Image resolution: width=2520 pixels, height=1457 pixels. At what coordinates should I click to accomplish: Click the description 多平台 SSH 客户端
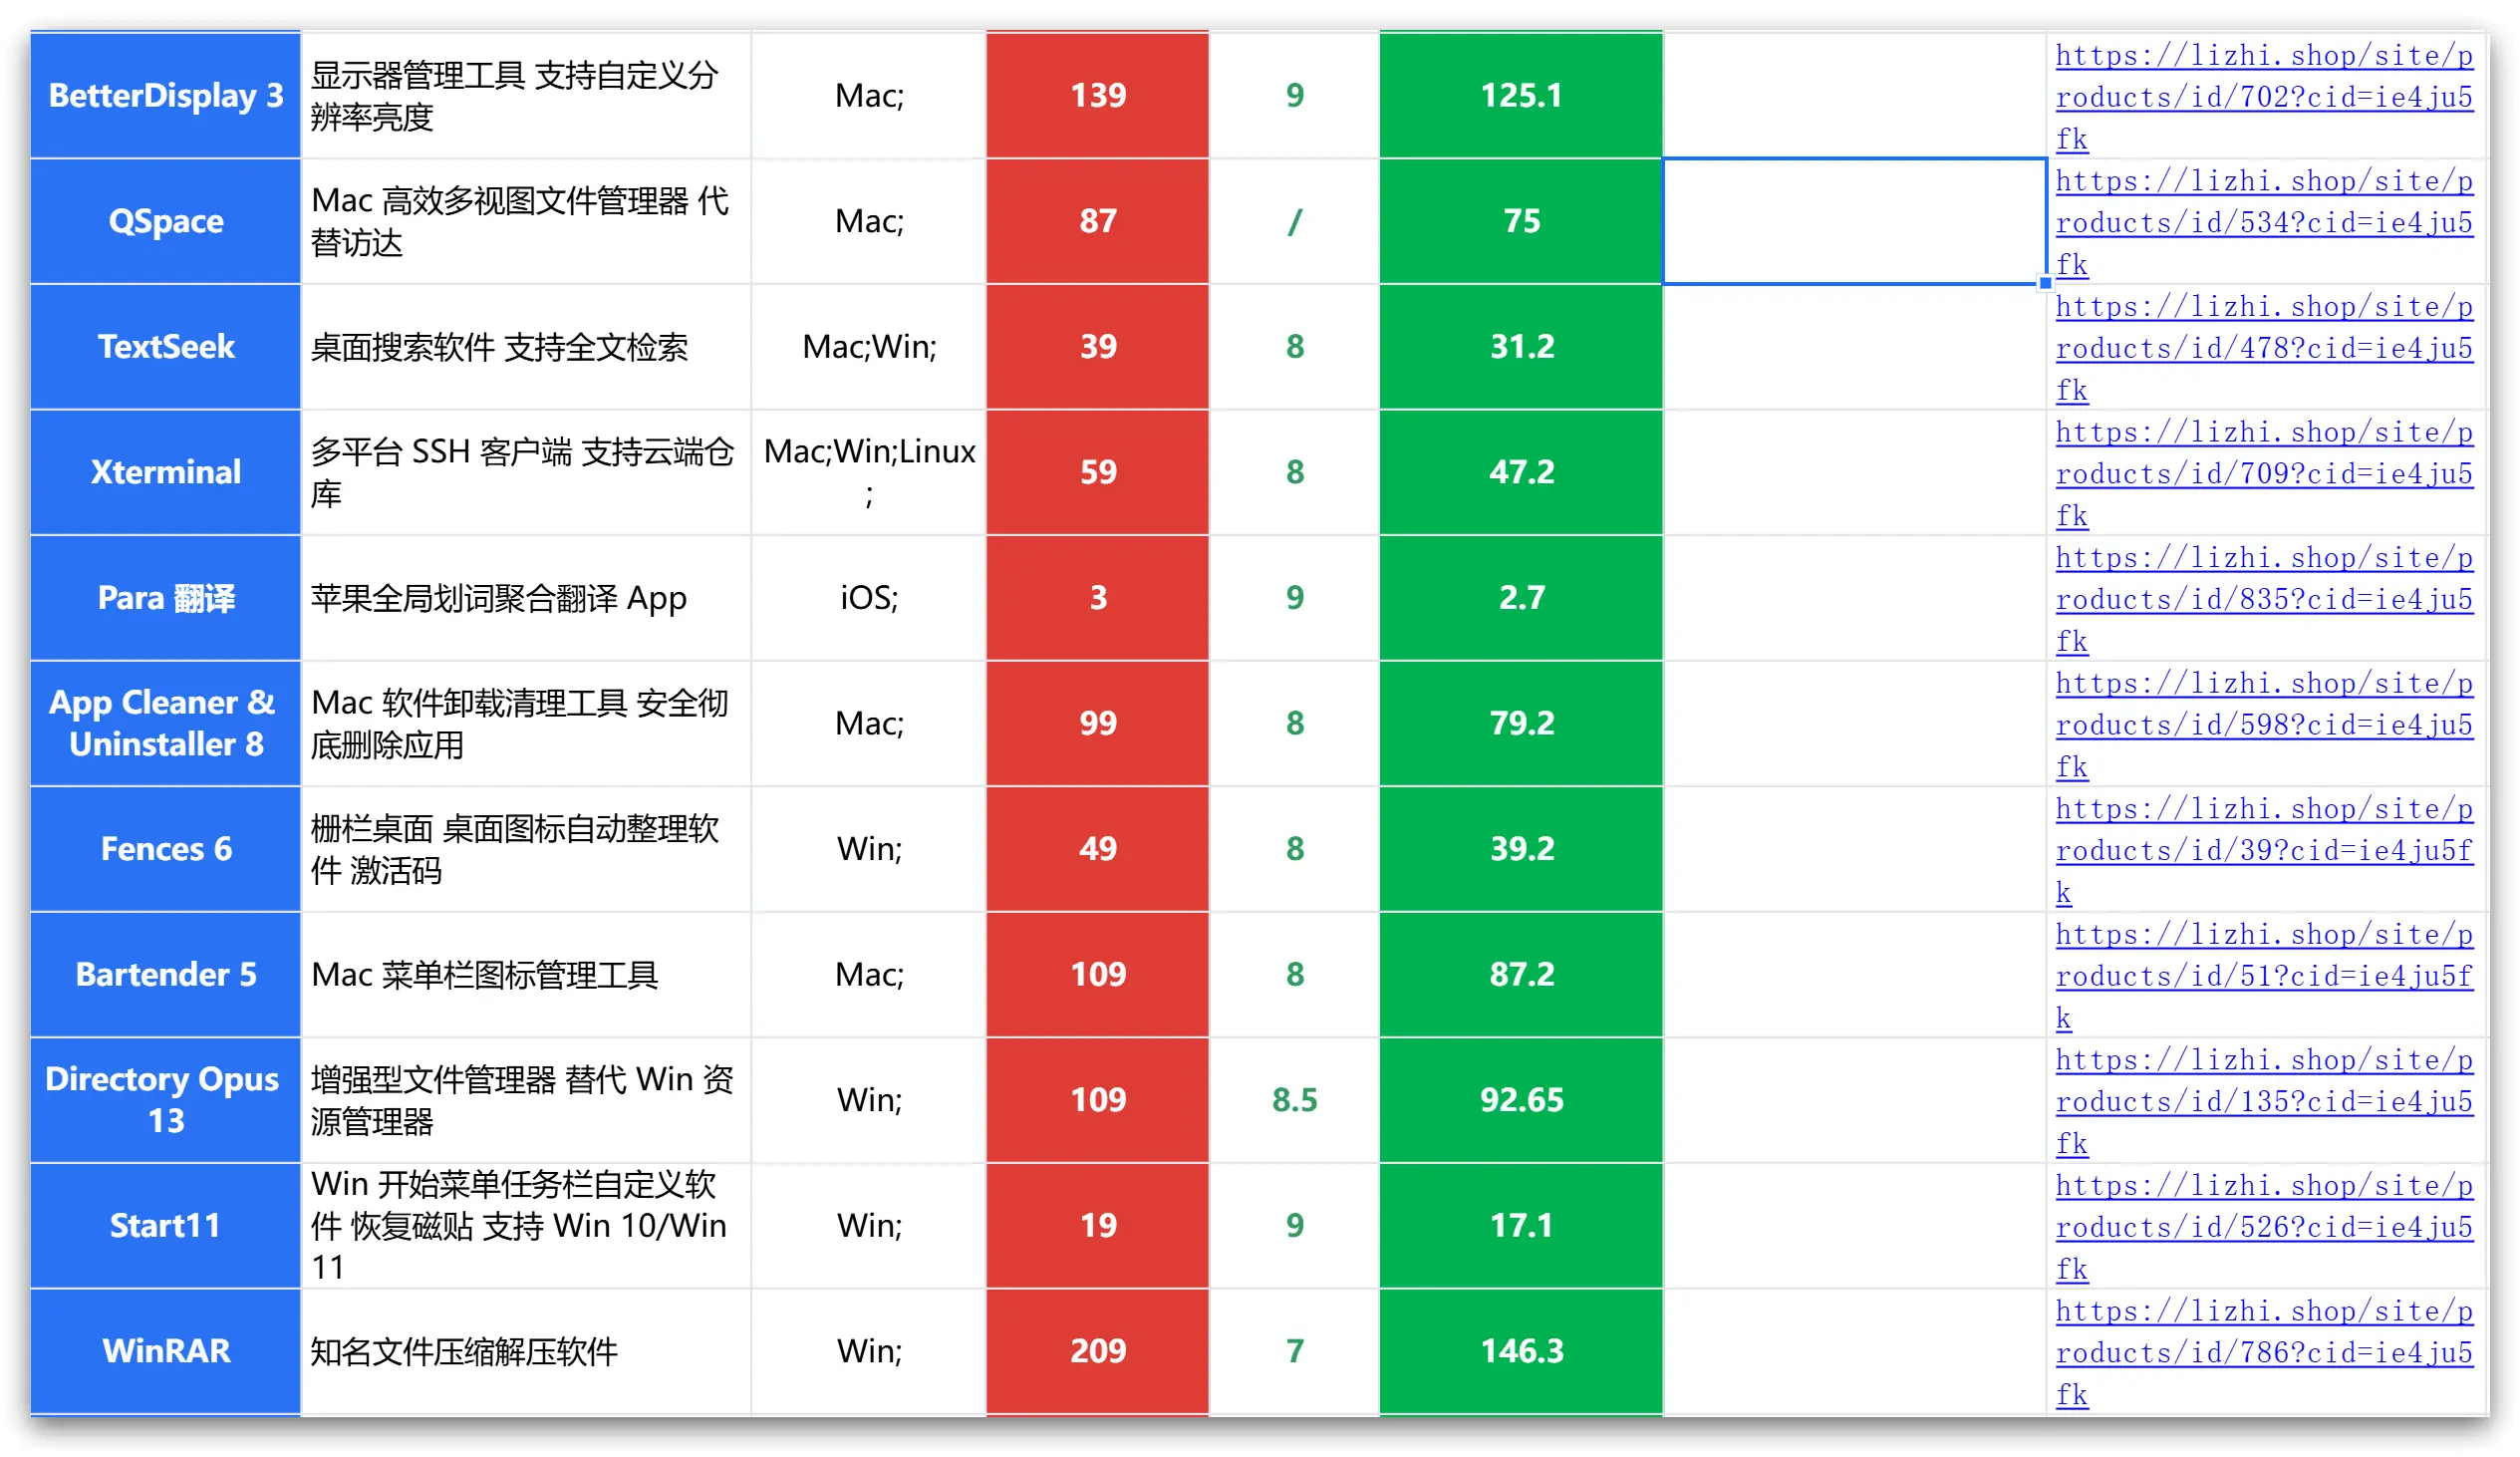click(x=526, y=472)
